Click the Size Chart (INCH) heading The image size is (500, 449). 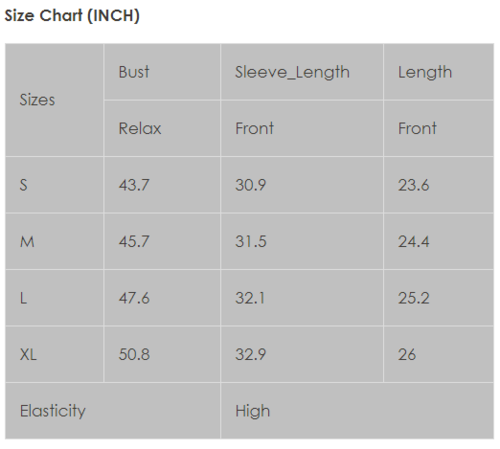pyautogui.click(x=72, y=16)
